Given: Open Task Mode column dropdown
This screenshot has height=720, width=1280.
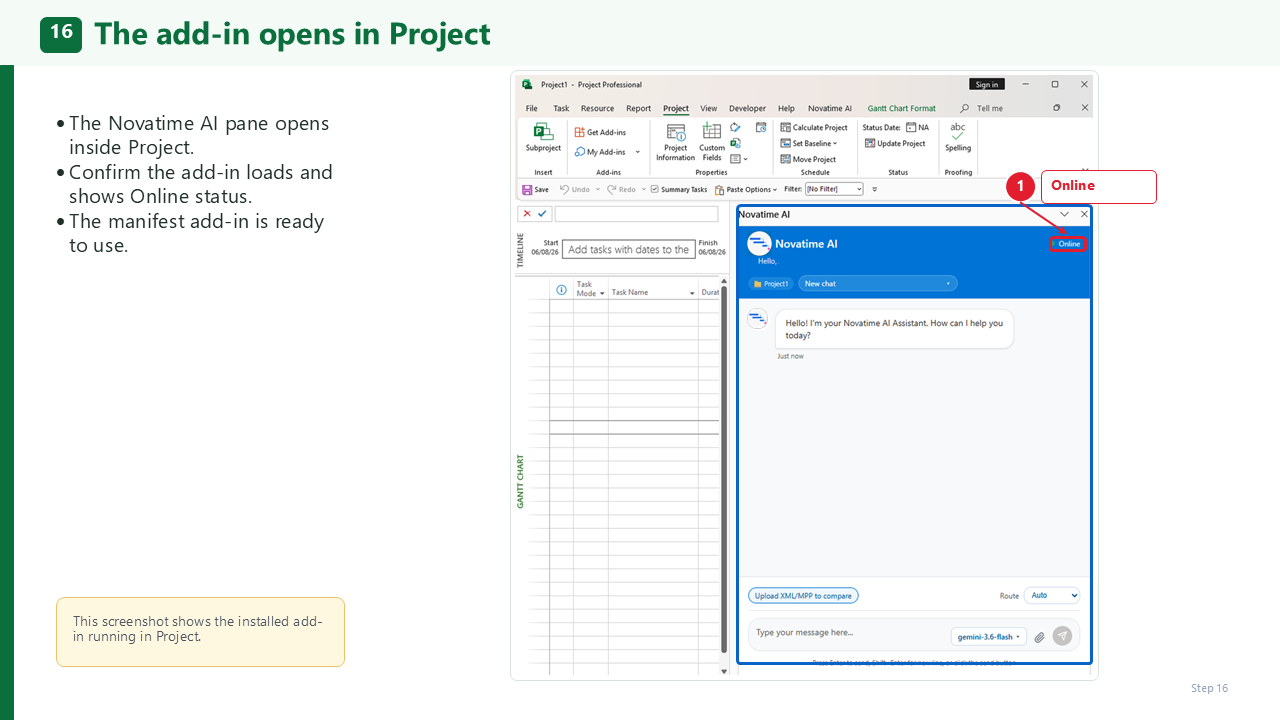Looking at the screenshot, I should click(602, 293).
